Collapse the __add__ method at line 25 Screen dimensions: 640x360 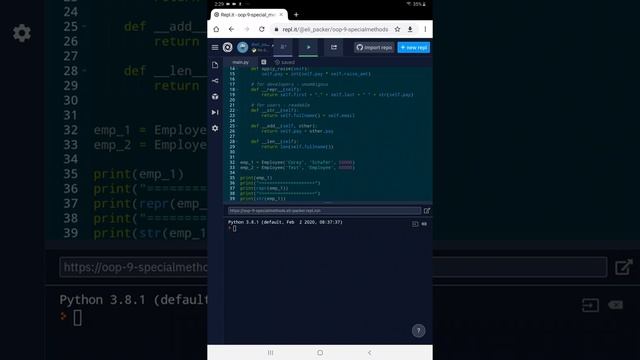pyautogui.click(x=237, y=126)
